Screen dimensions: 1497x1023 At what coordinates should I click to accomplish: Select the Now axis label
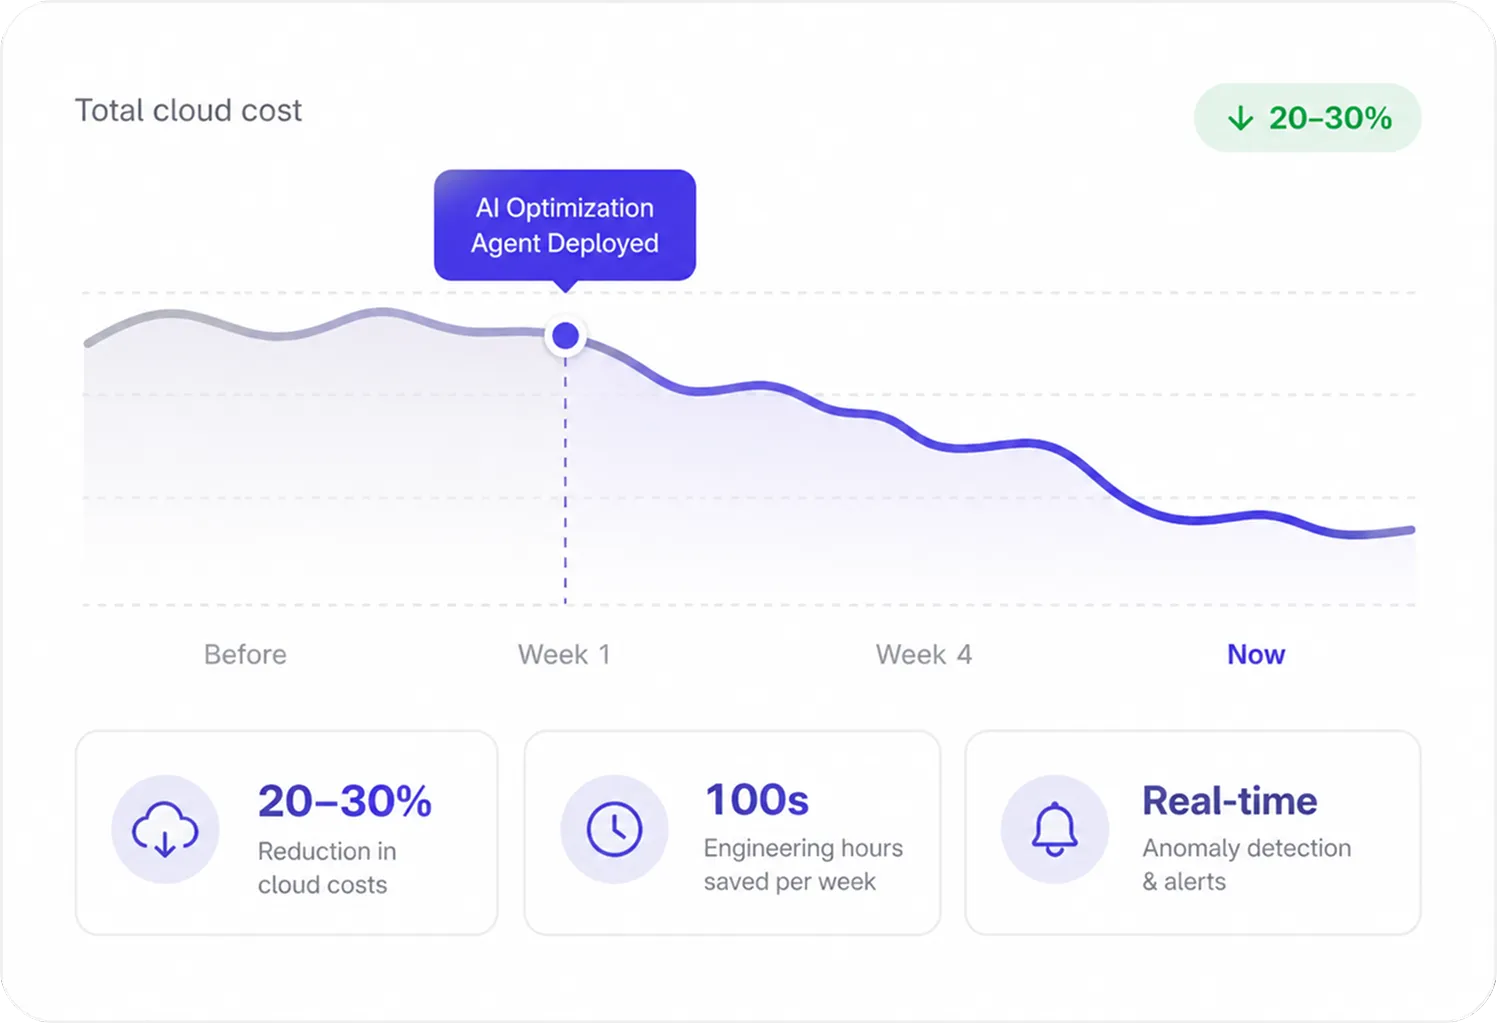coord(1256,654)
